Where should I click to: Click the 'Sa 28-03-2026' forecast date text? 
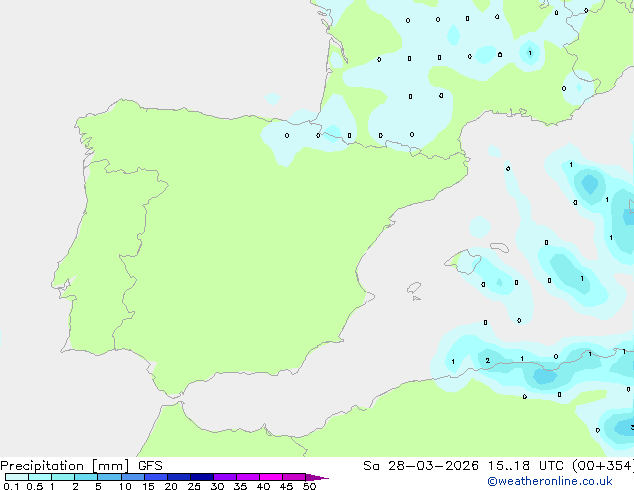tap(421, 466)
